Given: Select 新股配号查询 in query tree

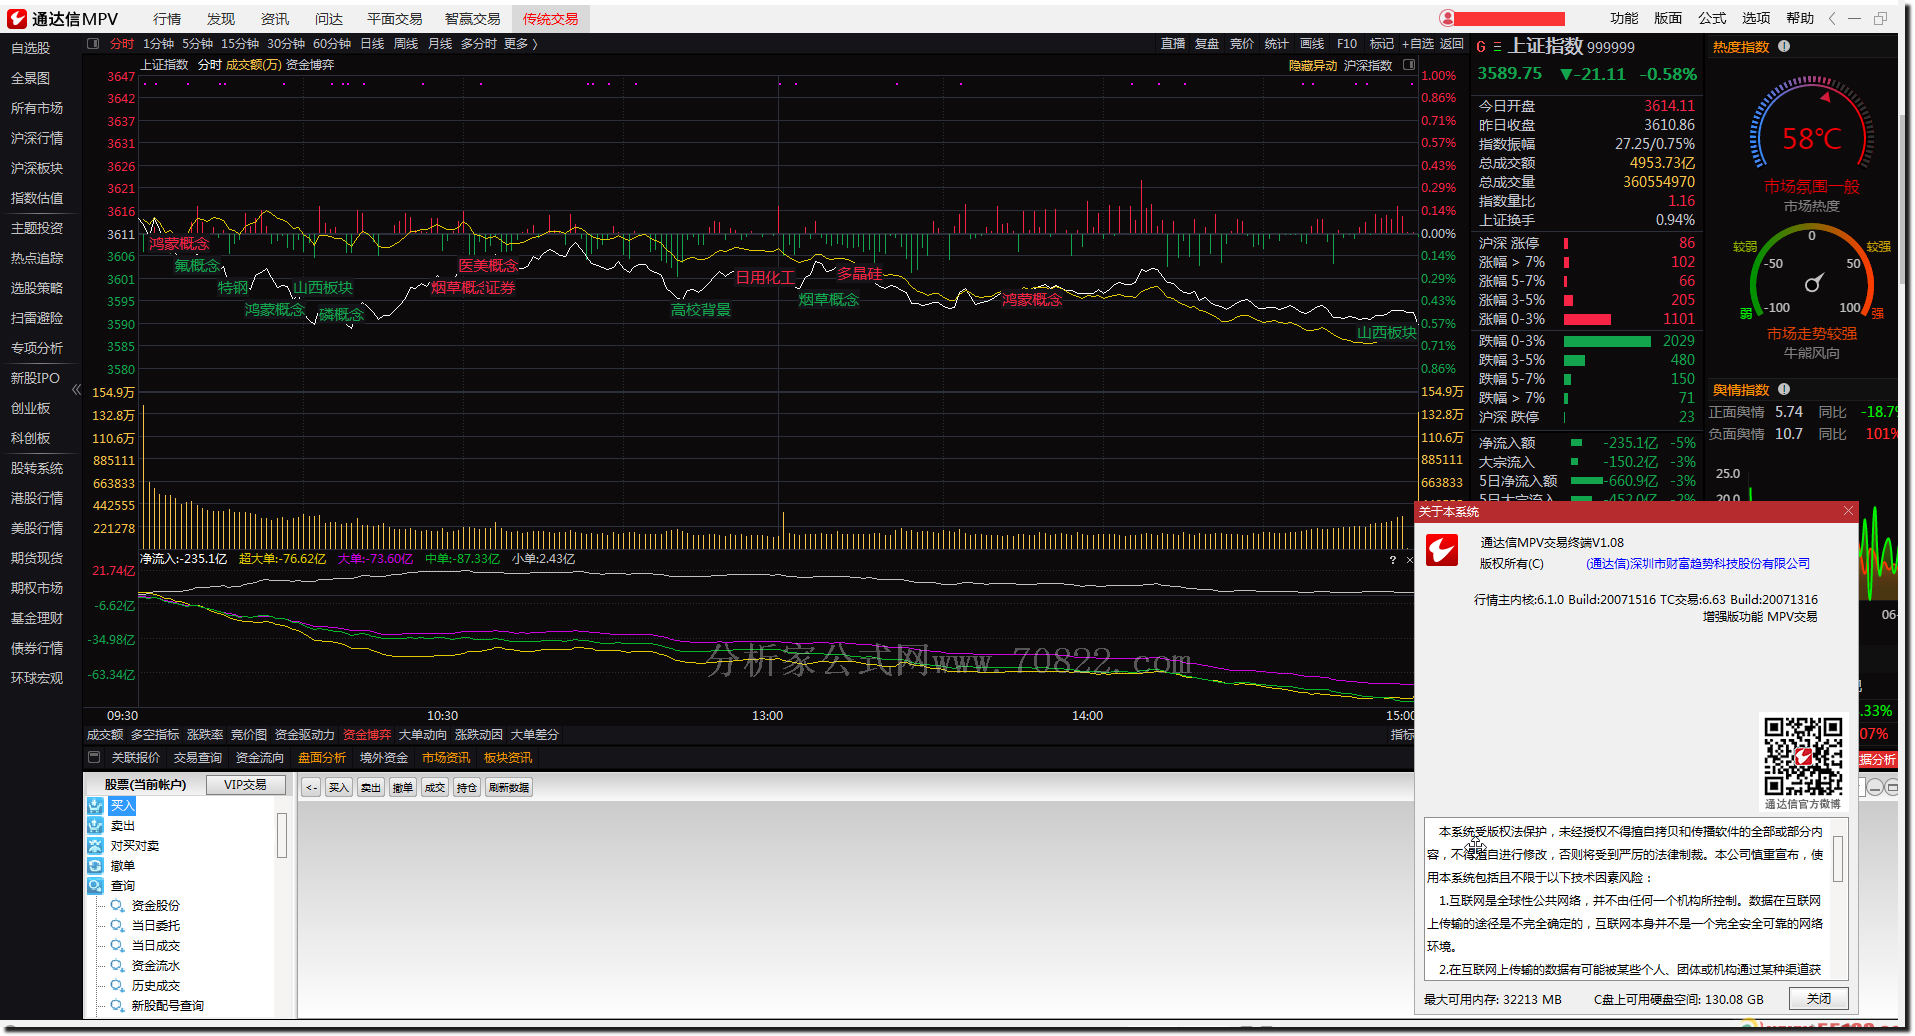Looking at the screenshot, I should (x=168, y=1006).
